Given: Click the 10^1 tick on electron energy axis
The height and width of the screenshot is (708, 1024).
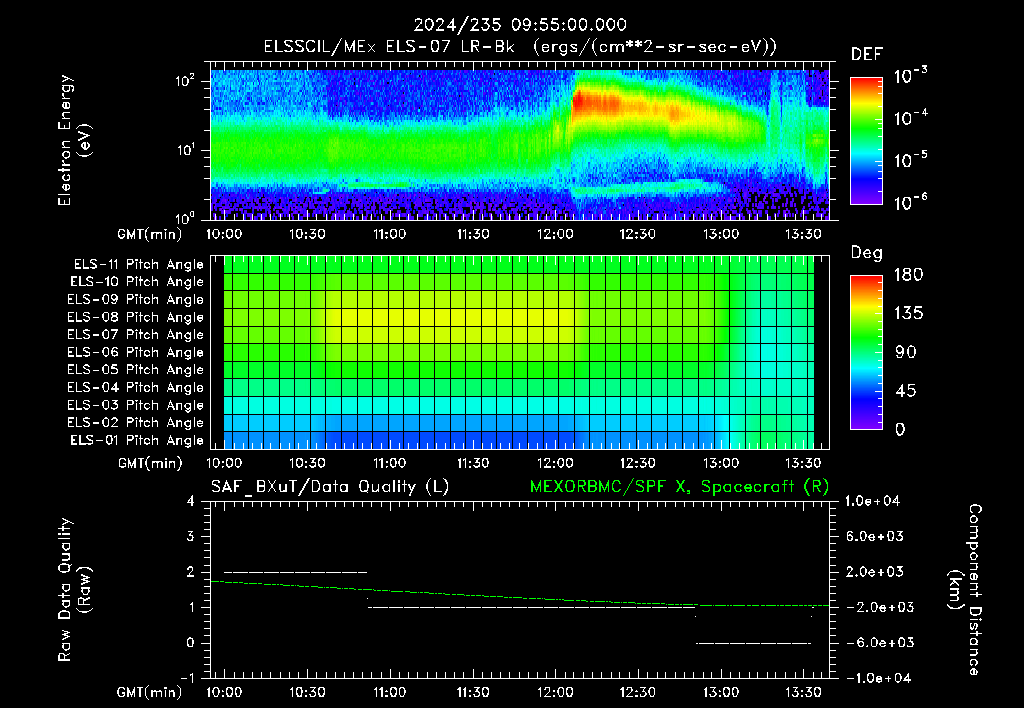Looking at the screenshot, I should coord(185,150).
